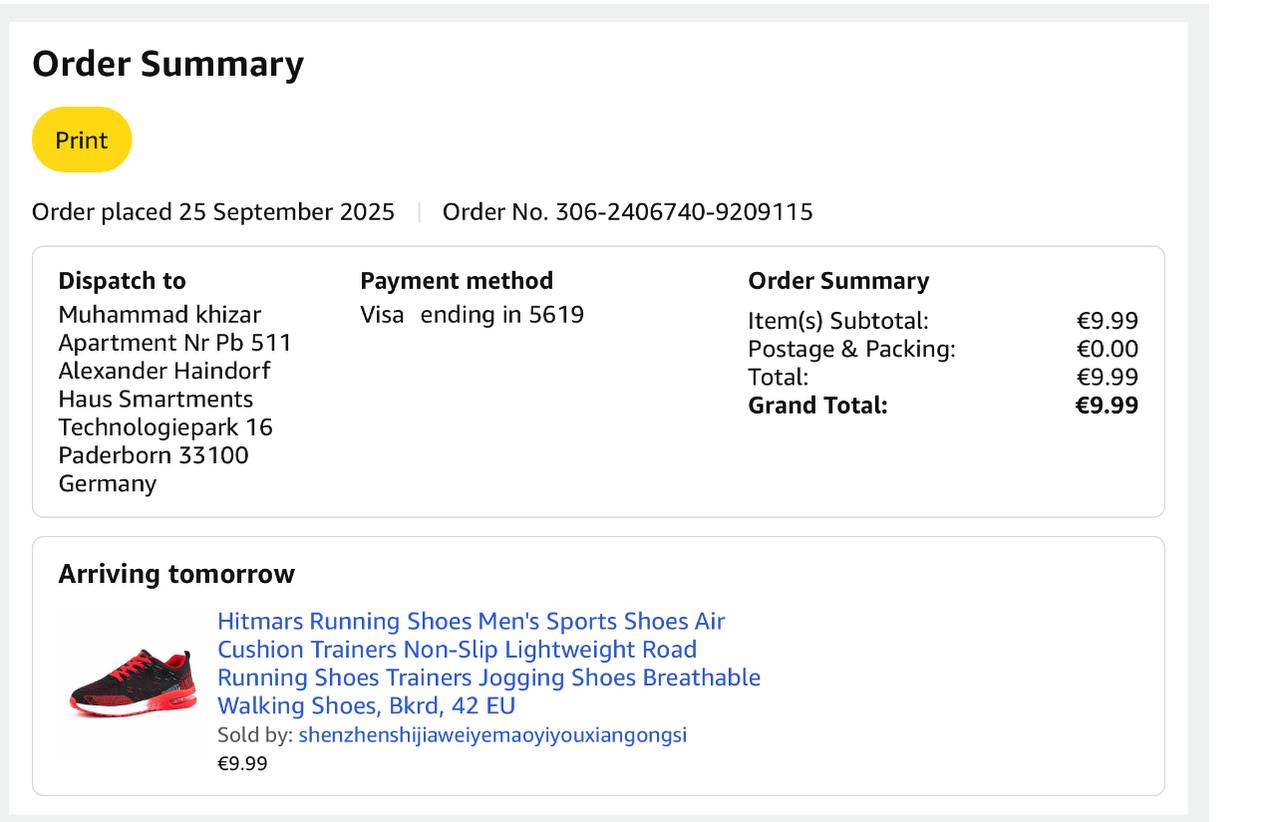Click the order number 306-2406740-9209115

tap(684, 212)
